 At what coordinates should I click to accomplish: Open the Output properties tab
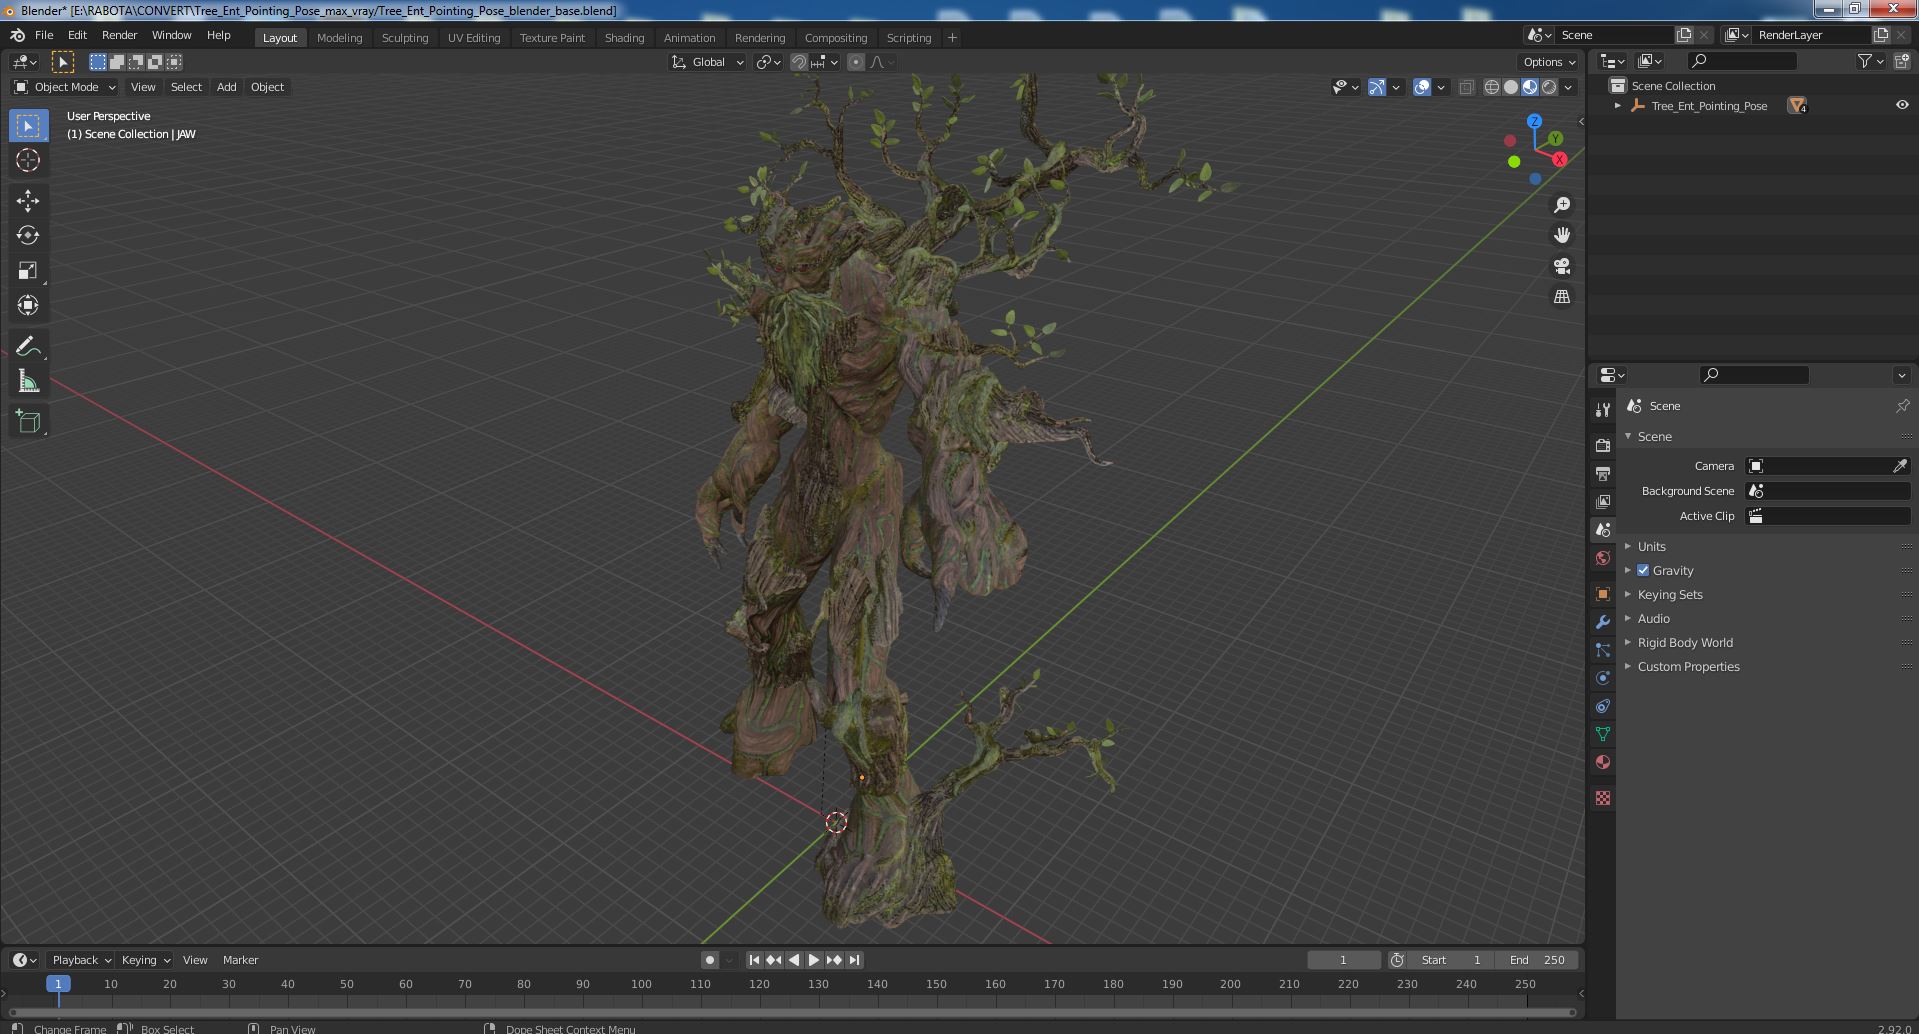[1603, 473]
